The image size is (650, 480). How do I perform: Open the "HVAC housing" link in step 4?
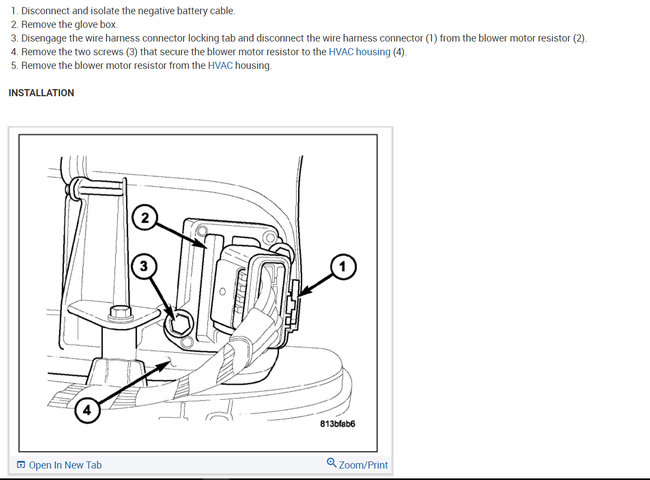(359, 52)
